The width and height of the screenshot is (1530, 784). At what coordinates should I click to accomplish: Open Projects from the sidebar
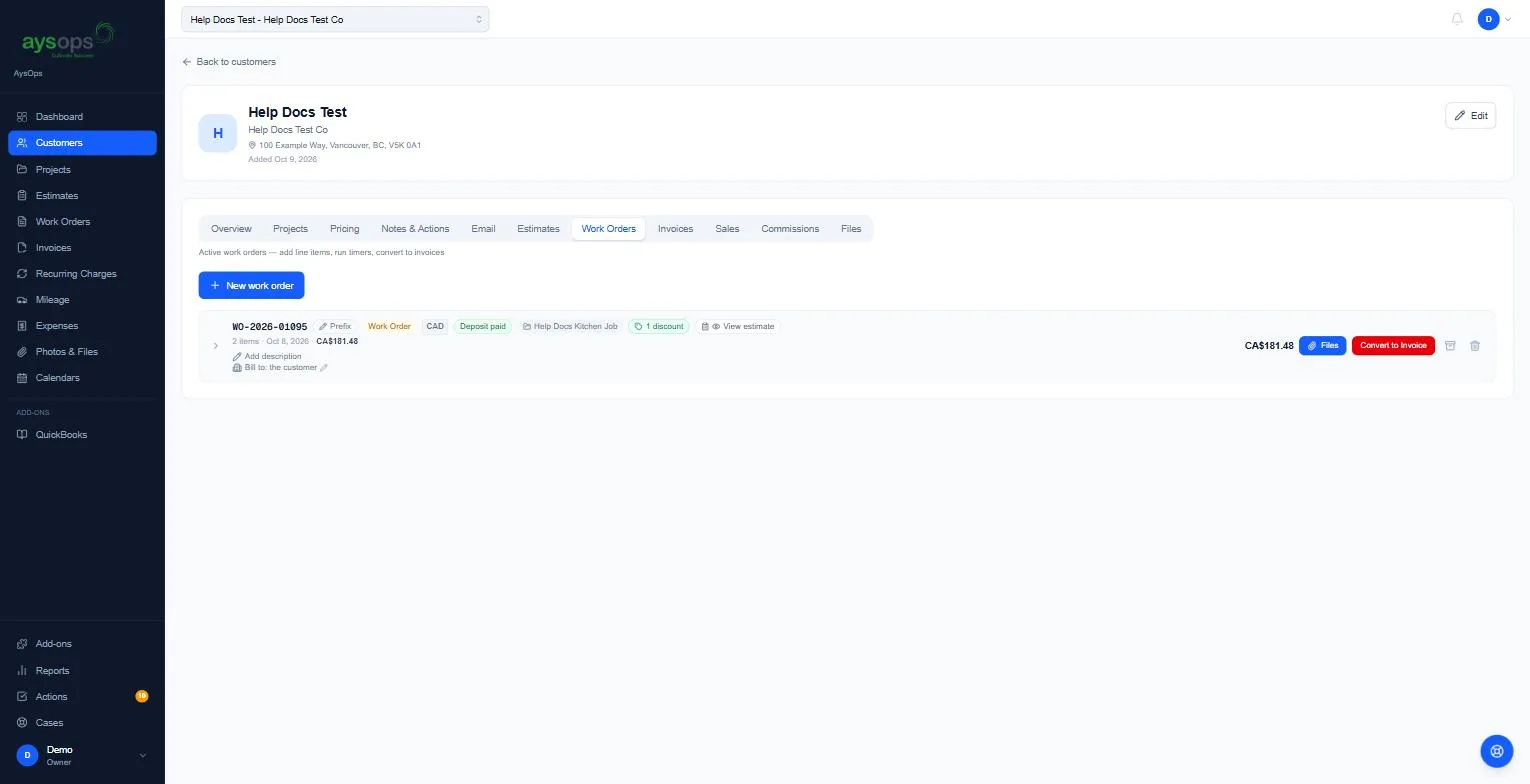[82, 169]
